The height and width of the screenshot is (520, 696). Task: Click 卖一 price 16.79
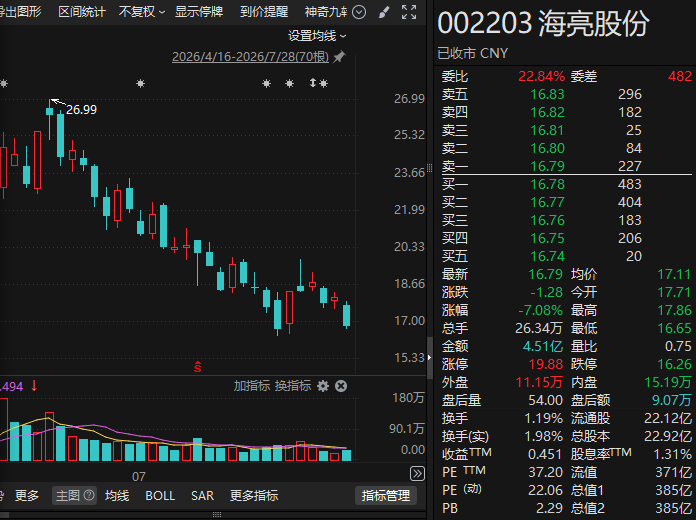click(547, 166)
